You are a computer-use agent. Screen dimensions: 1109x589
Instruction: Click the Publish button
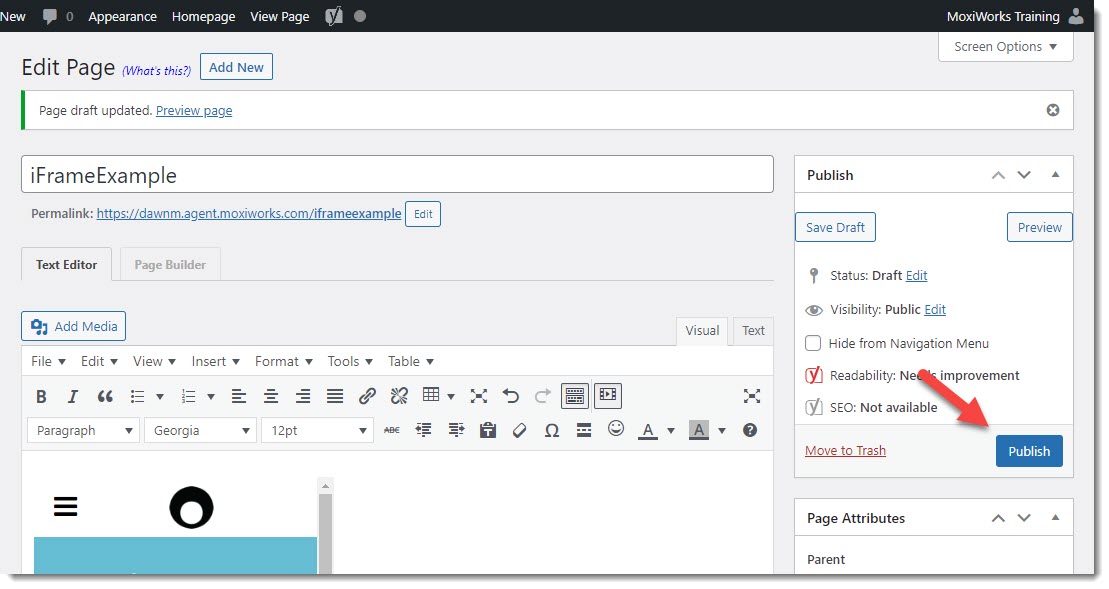pos(1028,451)
